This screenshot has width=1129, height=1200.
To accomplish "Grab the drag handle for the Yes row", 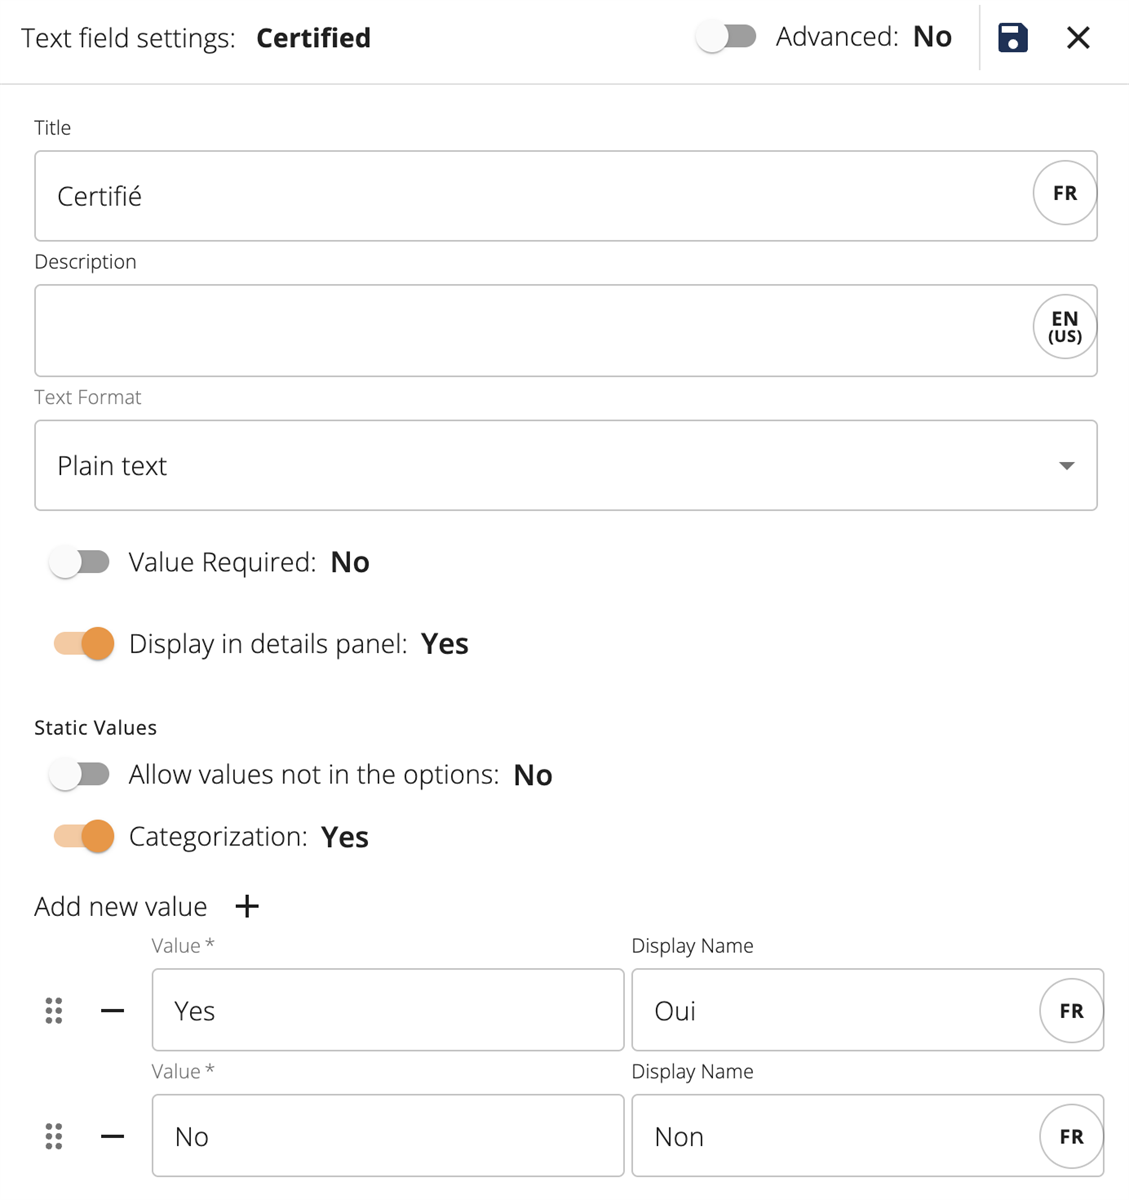I will click(54, 1011).
